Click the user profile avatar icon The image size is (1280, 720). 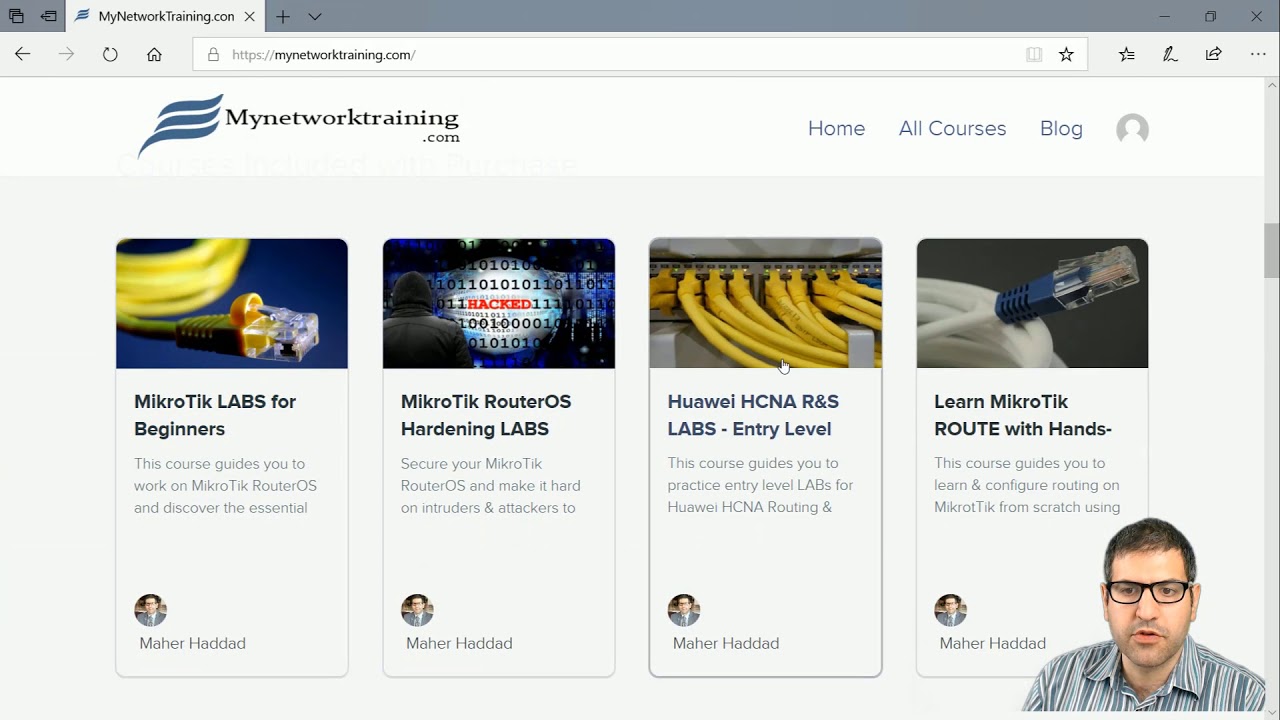(1132, 129)
